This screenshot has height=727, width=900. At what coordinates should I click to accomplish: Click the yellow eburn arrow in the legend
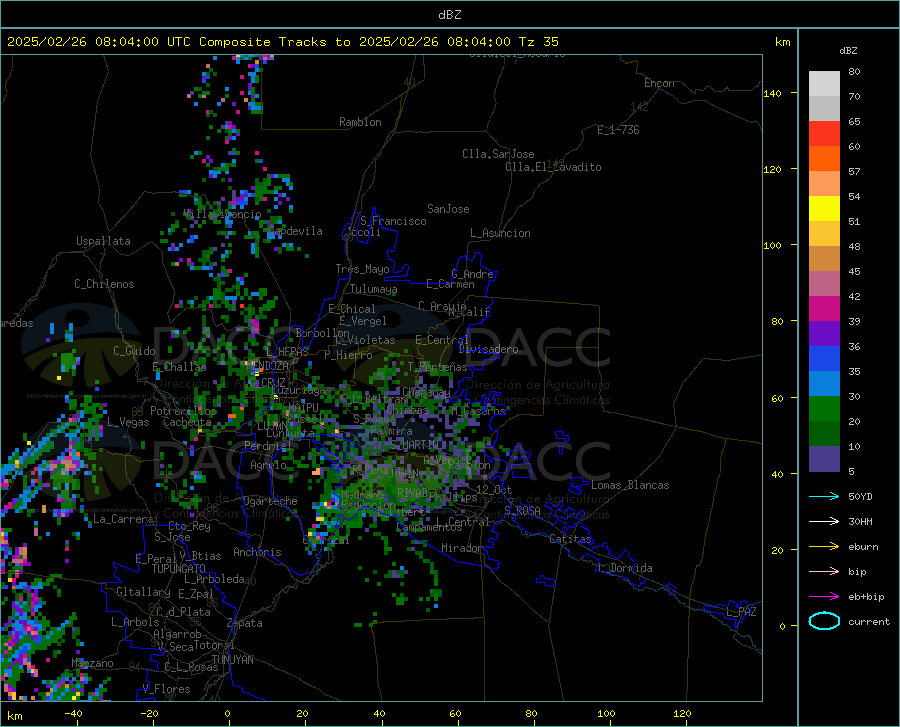[x=824, y=546]
